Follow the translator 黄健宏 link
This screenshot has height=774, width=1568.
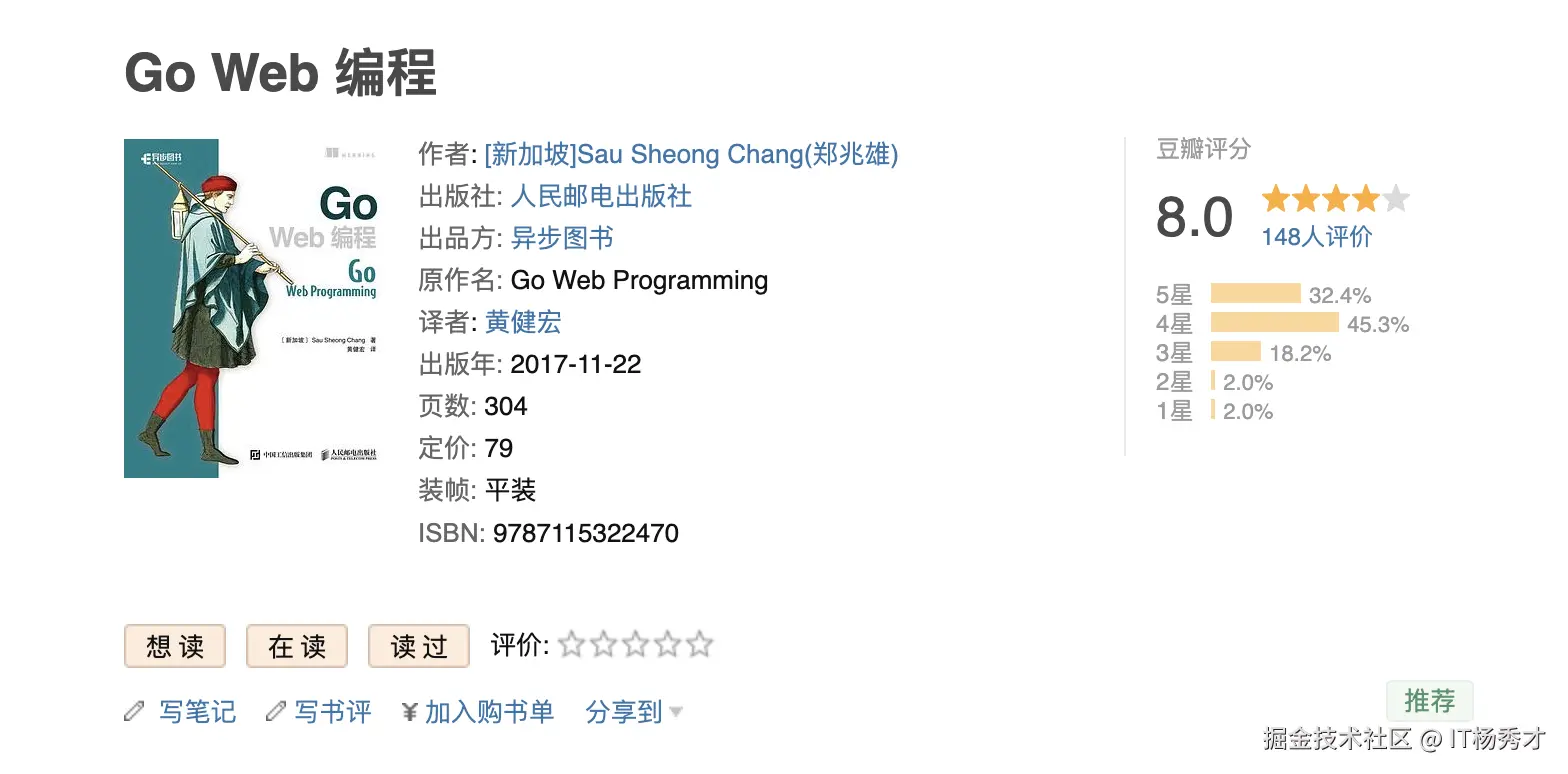click(x=523, y=322)
